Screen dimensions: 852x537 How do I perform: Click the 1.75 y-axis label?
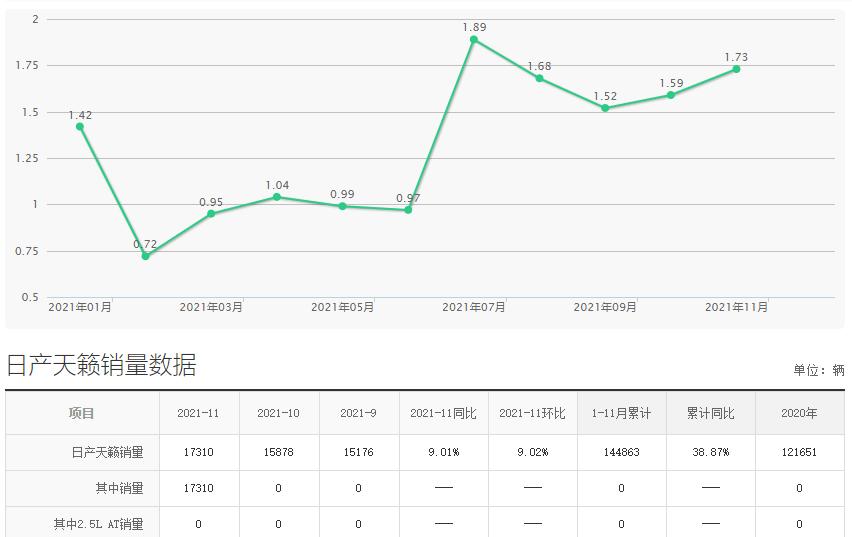click(x=27, y=65)
